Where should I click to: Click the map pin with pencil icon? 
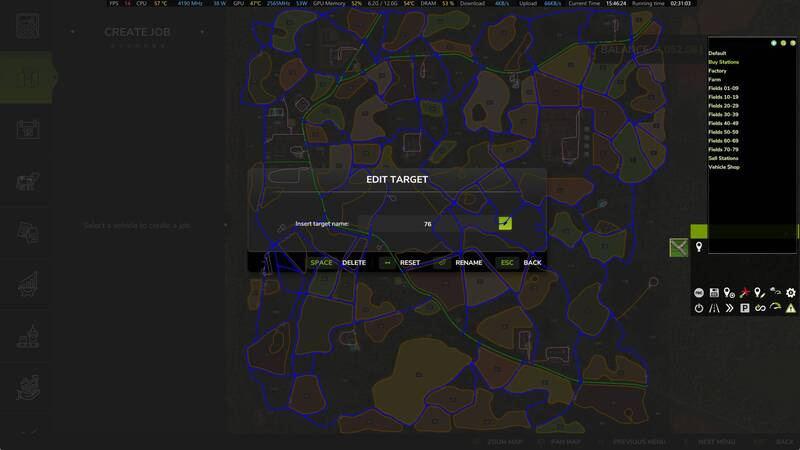pyautogui.click(x=760, y=292)
